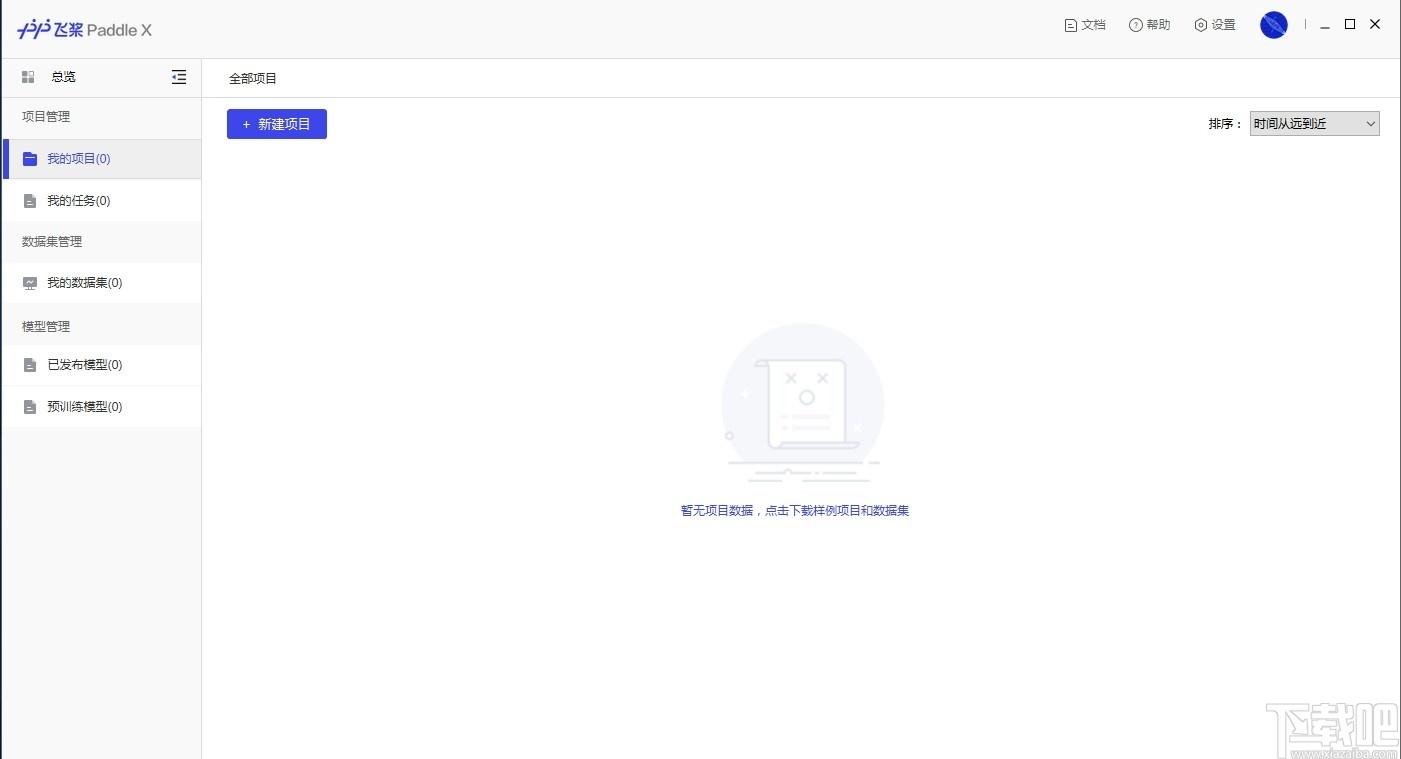This screenshot has height=759, width=1401.
Task: Click the 文档 document icon
Action: click(x=1070, y=25)
